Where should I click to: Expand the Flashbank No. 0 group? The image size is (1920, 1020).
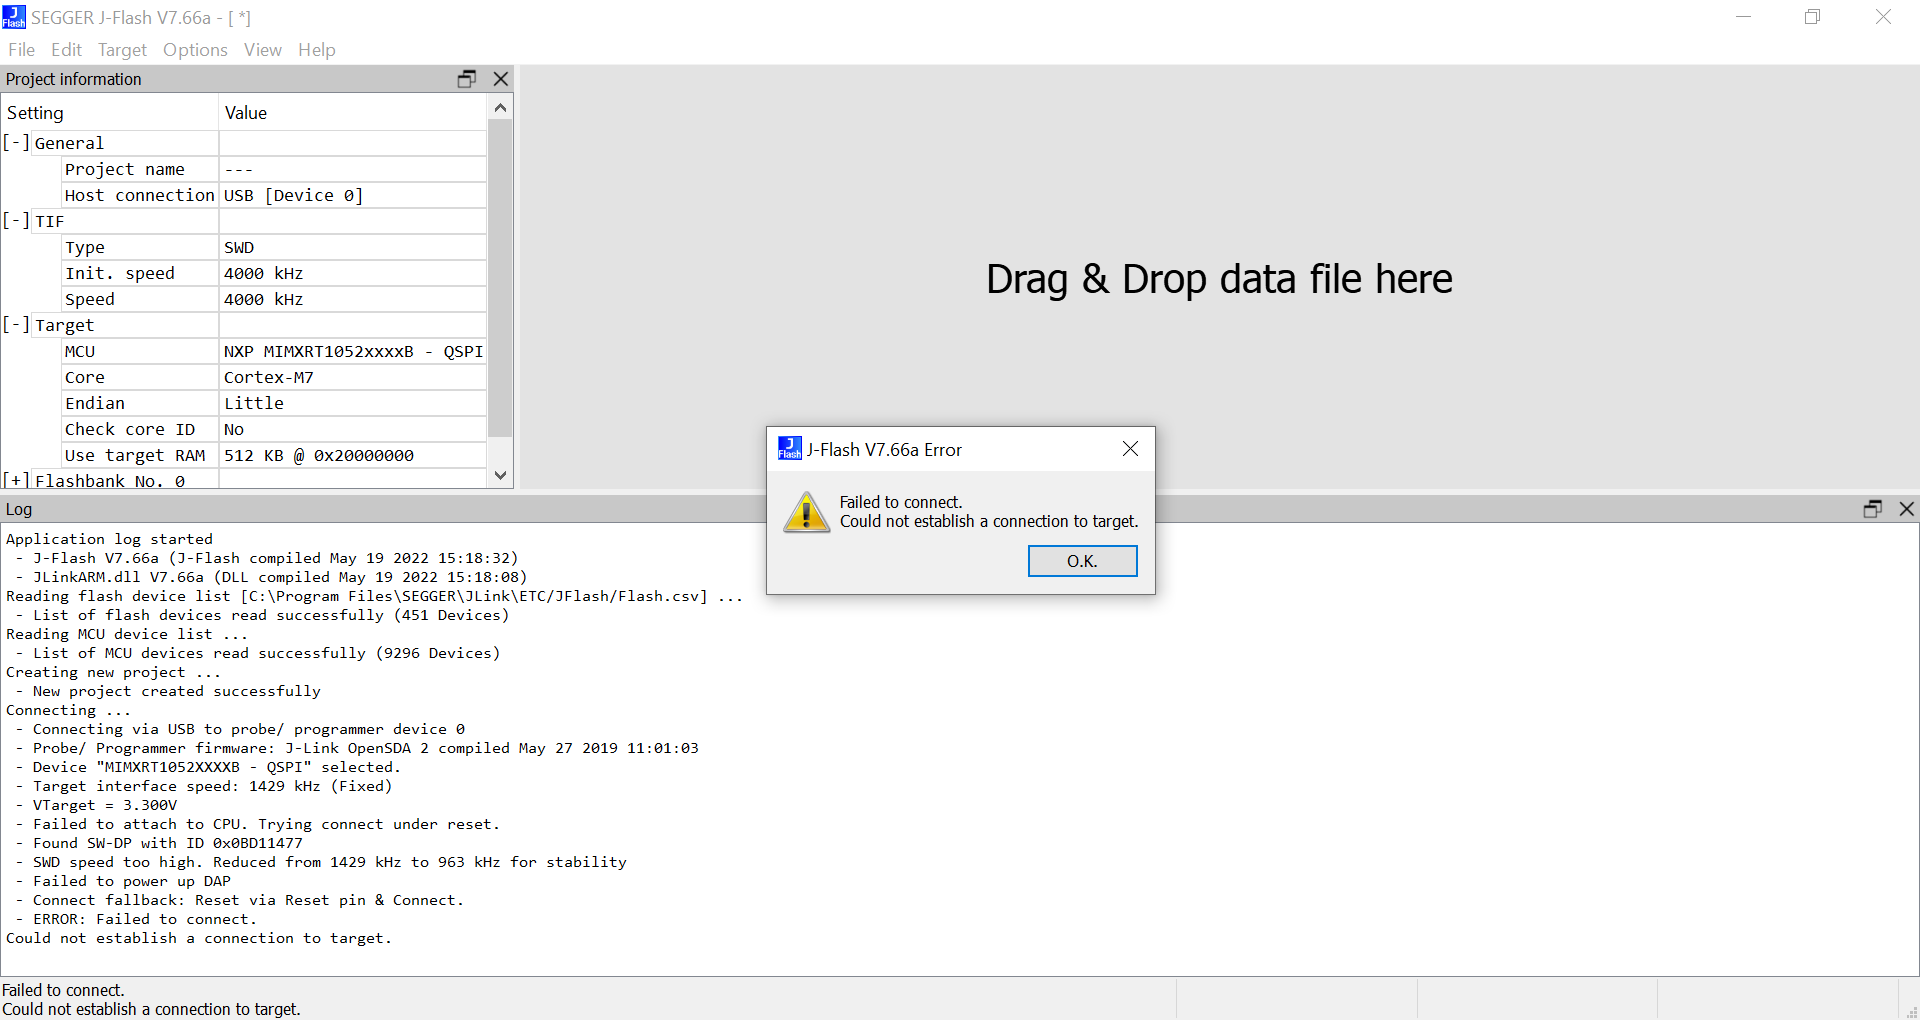point(16,481)
